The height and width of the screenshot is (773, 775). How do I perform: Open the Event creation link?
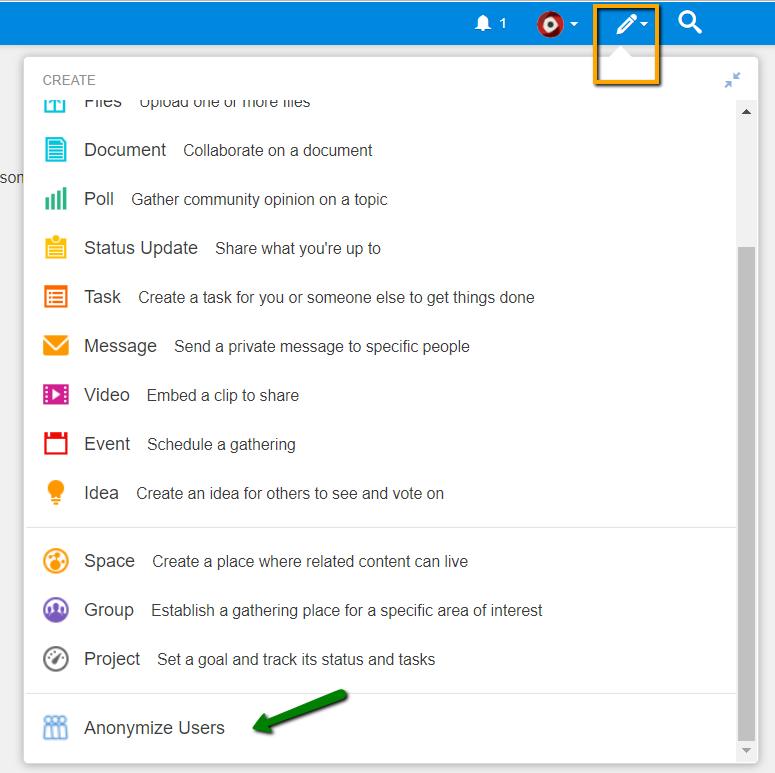[x=107, y=444]
